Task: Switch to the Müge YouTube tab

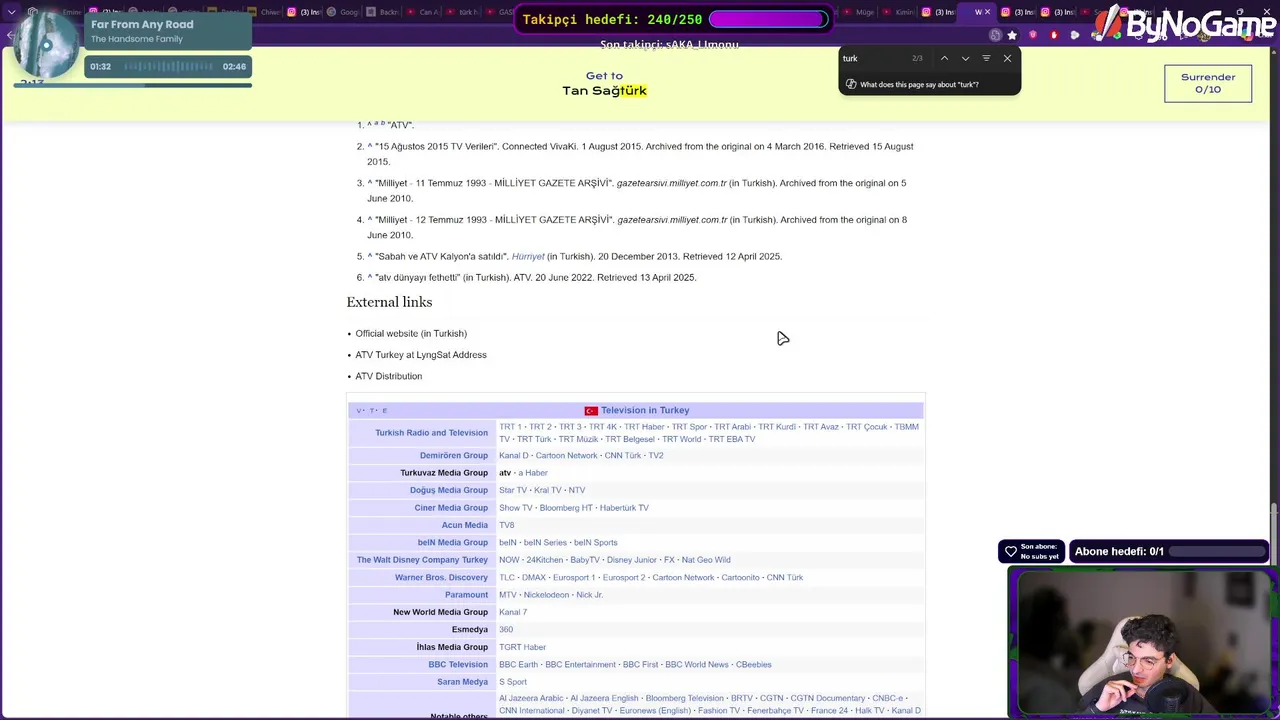Action: tap(861, 12)
